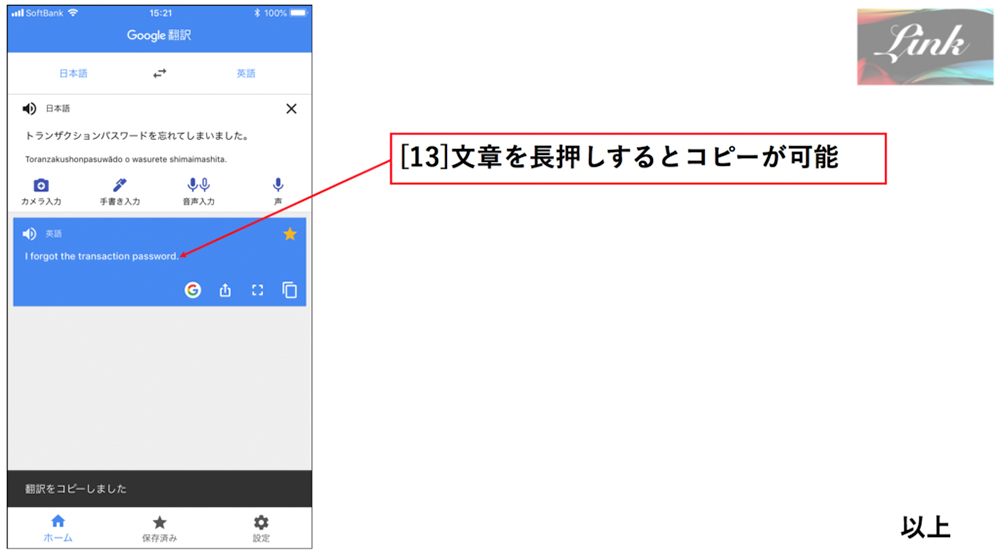Image resolution: width=1000 pixels, height=556 pixels.
Task: Tap the translated text 'I forgot the transaction password.'
Action: (102, 256)
